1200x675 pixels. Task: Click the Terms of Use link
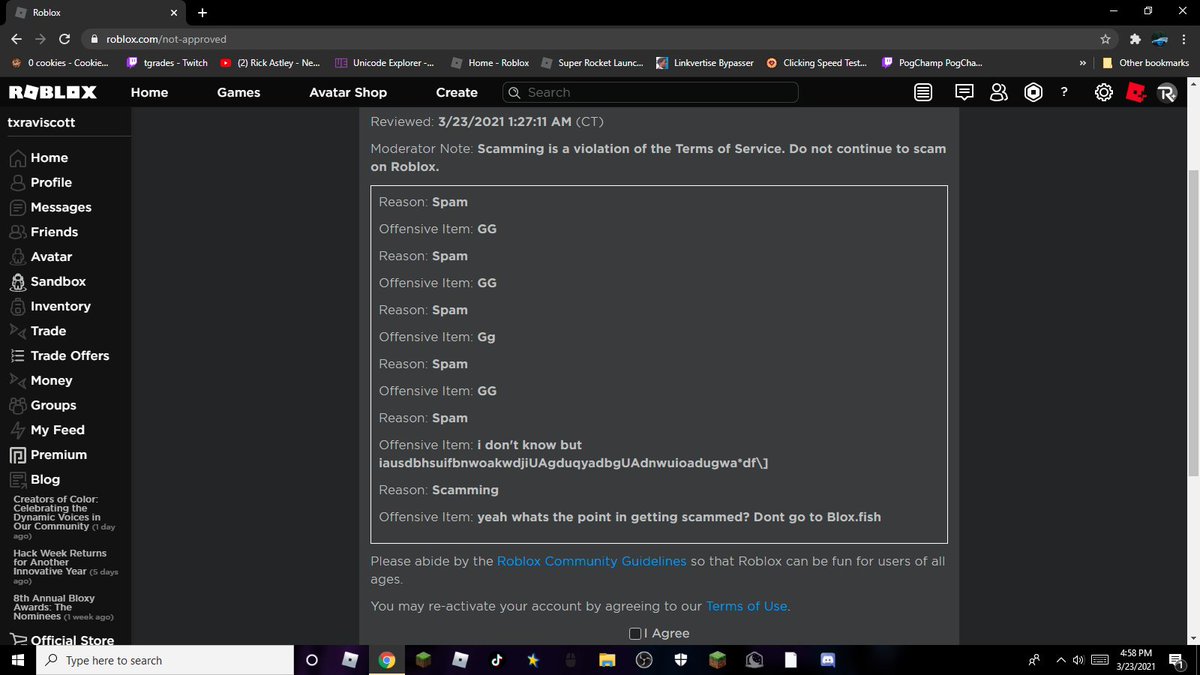[746, 606]
